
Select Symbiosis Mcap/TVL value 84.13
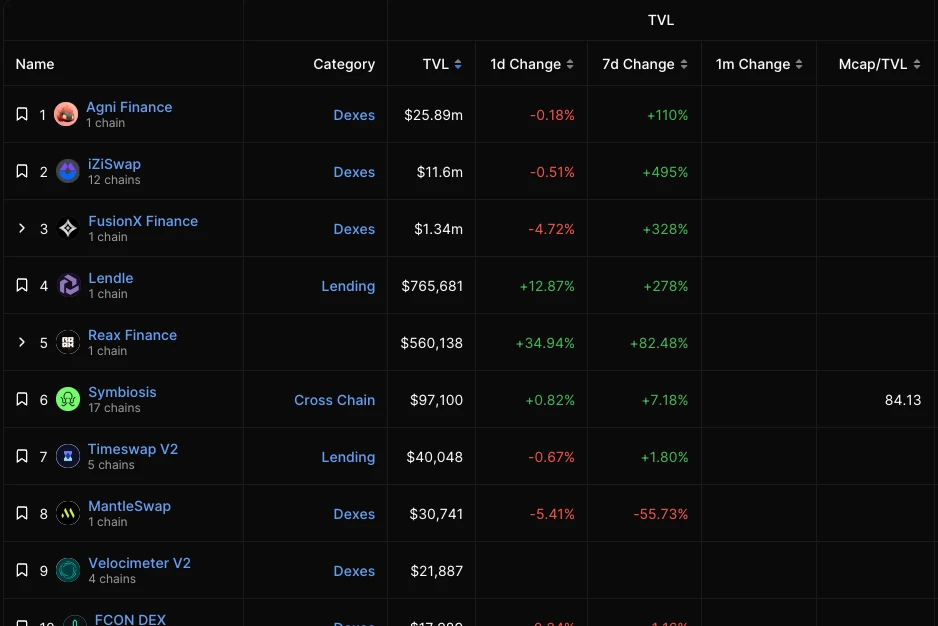[x=903, y=400]
